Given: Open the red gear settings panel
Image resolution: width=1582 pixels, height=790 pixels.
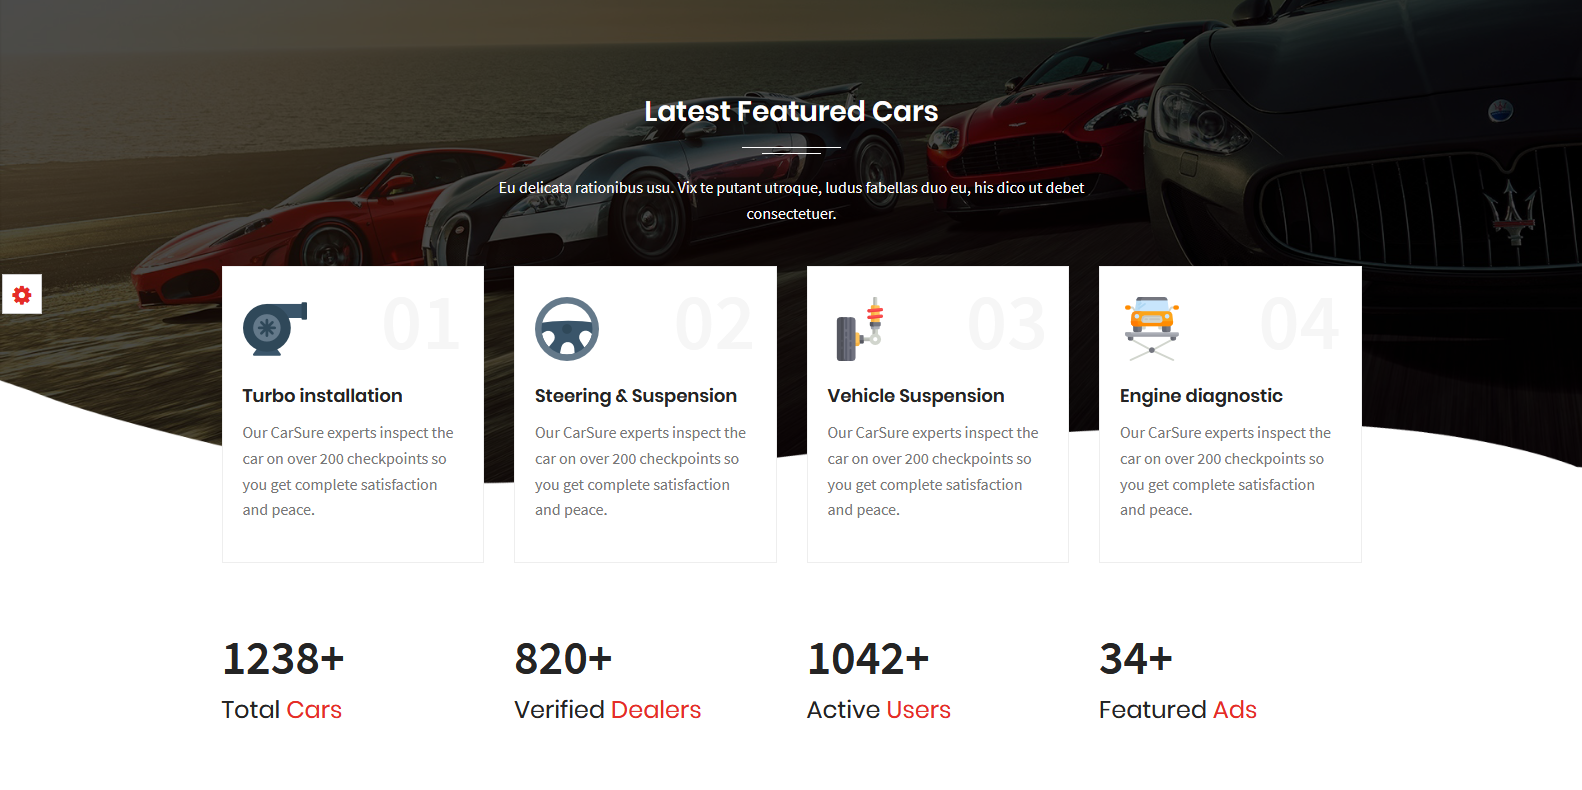Looking at the screenshot, I should point(21,295).
